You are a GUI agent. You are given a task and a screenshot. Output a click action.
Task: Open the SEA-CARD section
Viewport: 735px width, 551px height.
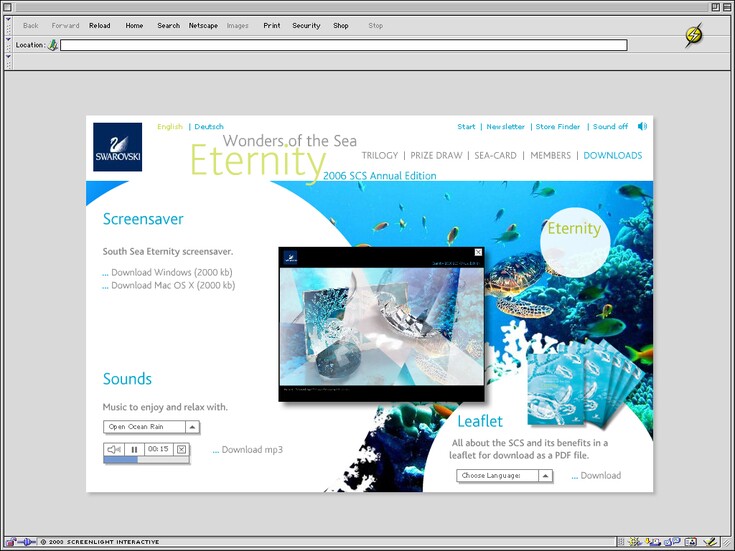tap(495, 155)
